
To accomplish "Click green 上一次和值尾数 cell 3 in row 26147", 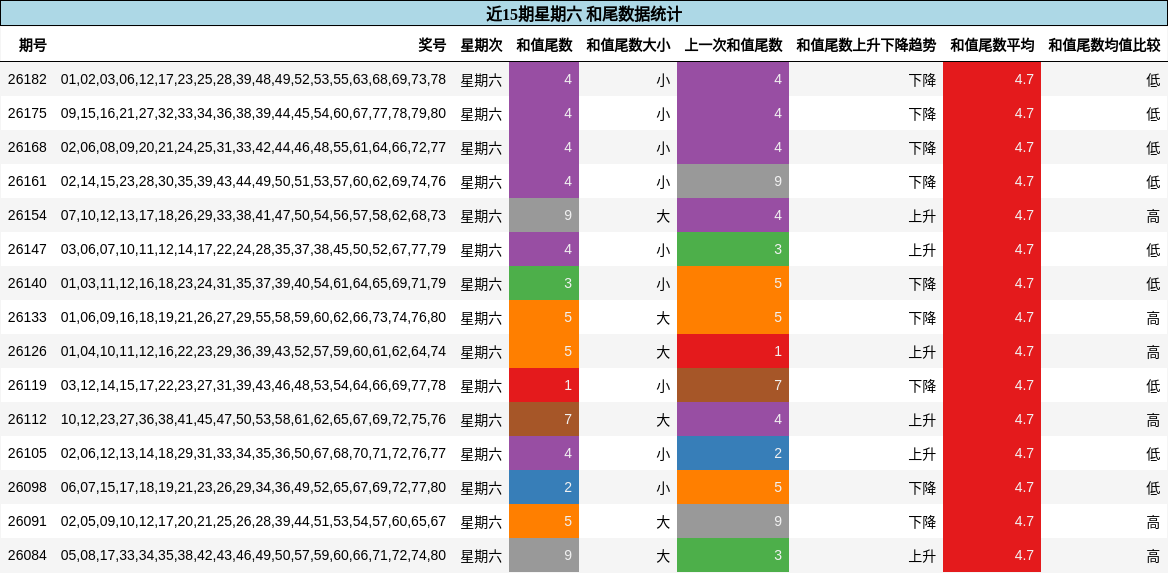I will [x=734, y=250].
